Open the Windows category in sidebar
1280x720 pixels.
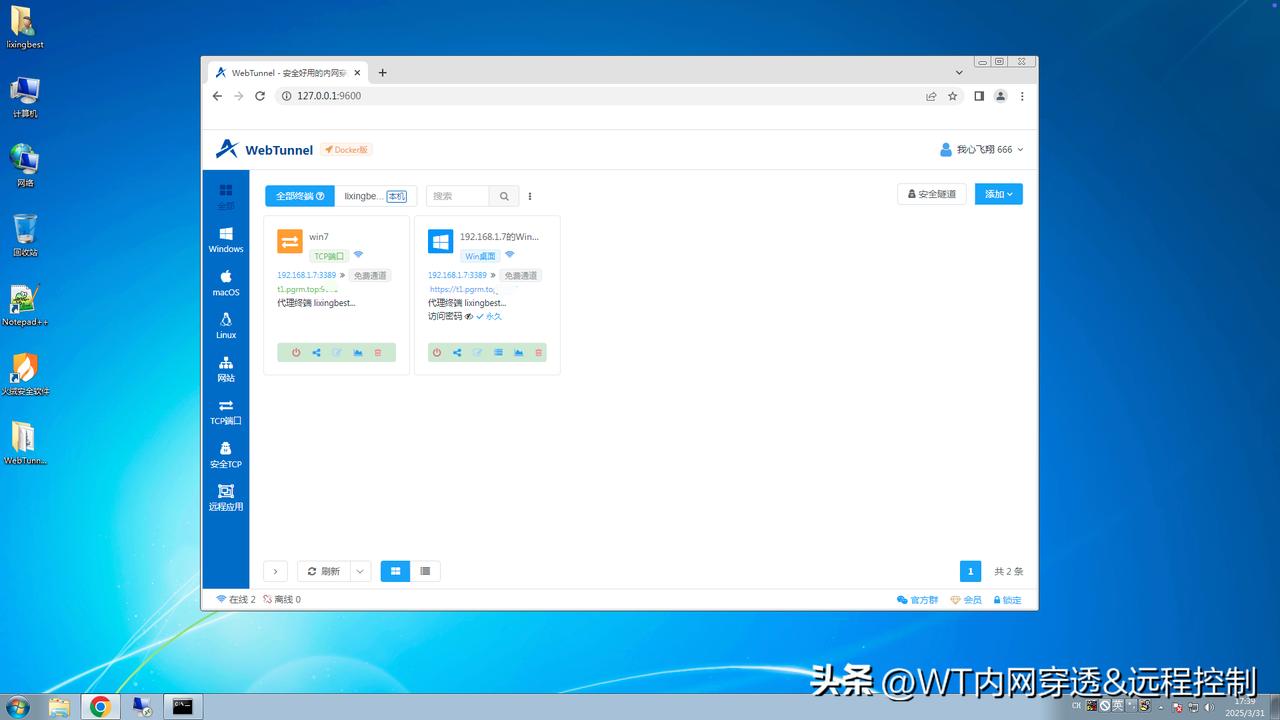(x=226, y=240)
